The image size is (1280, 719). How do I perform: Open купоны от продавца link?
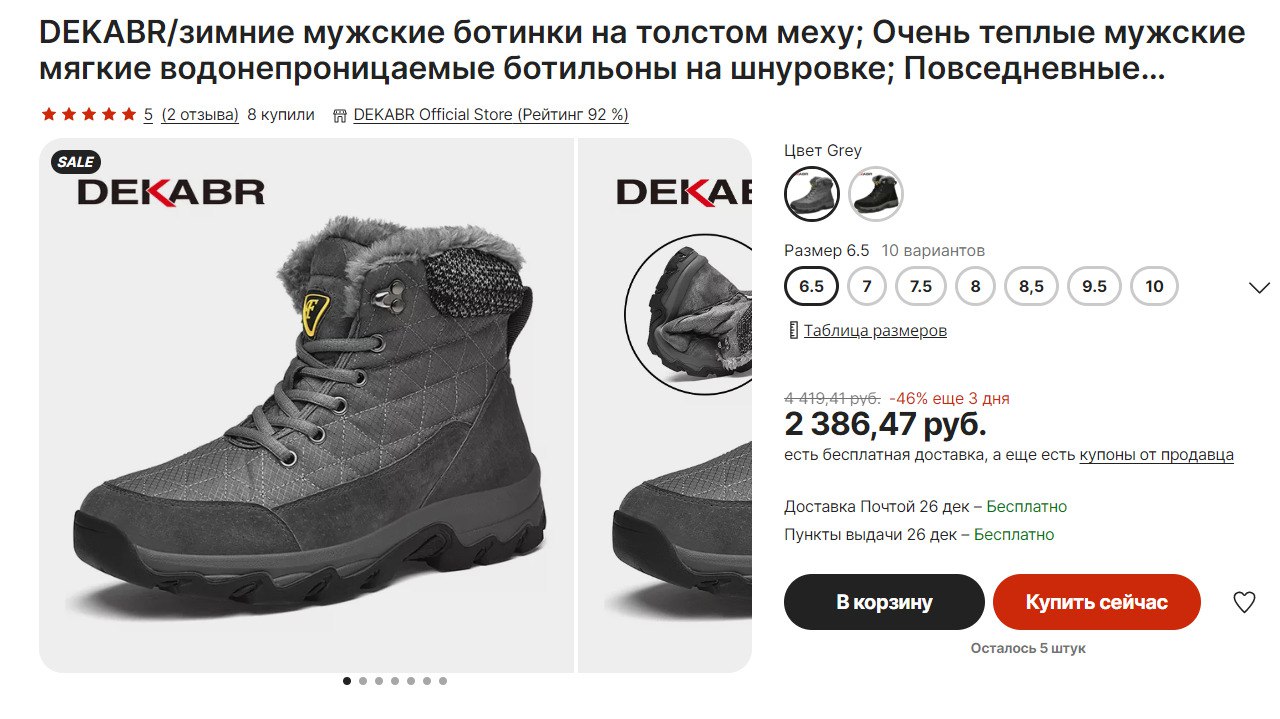(1156, 454)
